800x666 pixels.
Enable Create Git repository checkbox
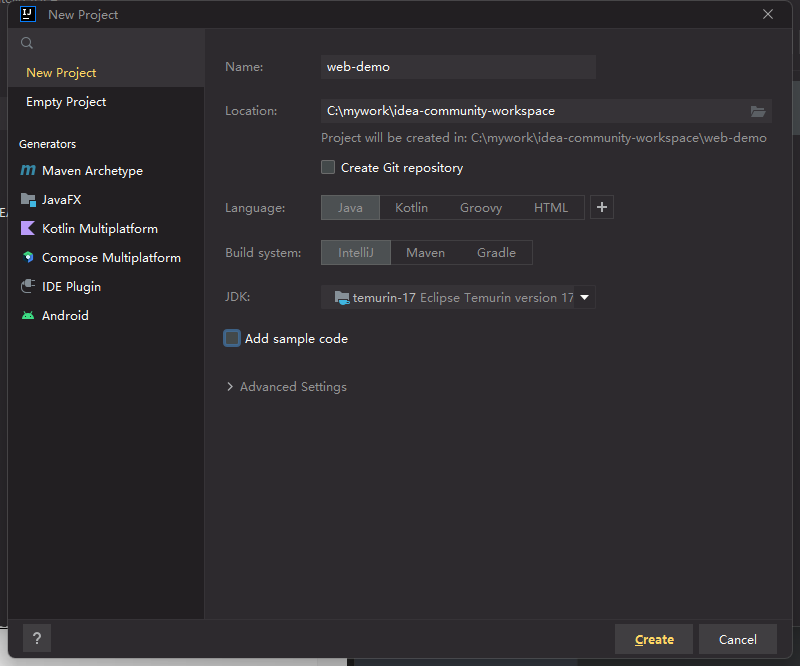328,167
